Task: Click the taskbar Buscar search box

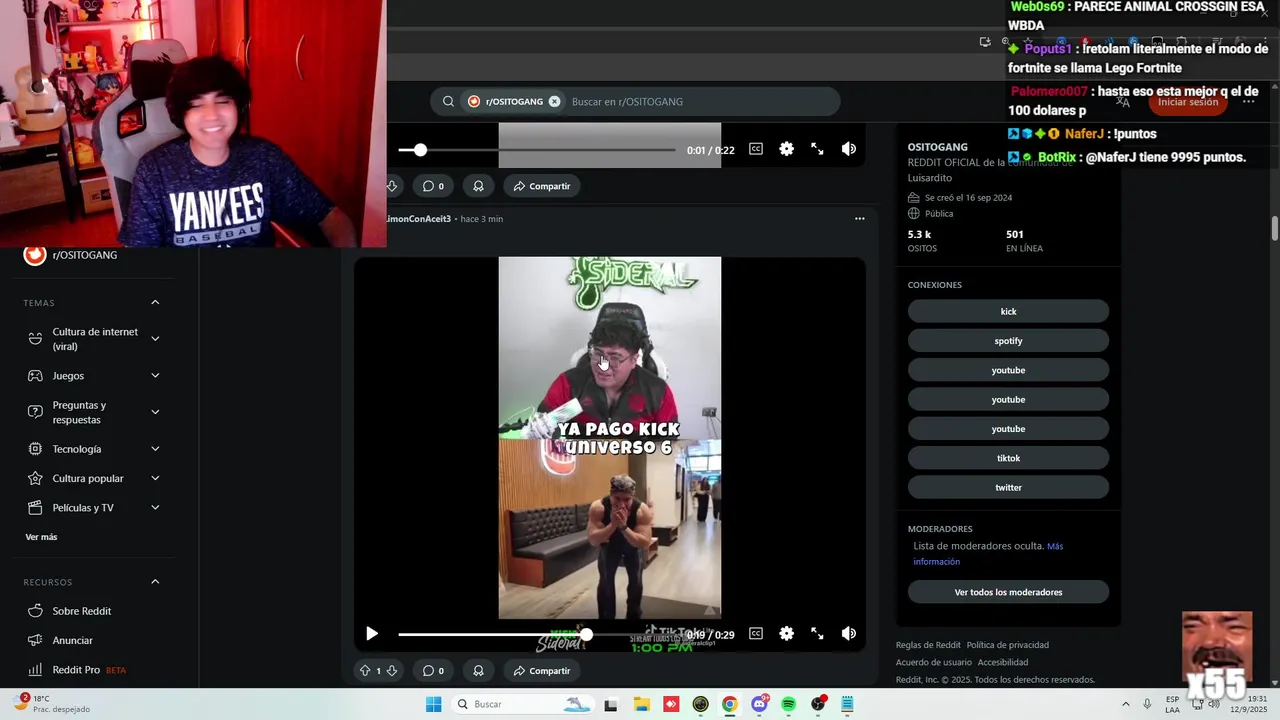Action: 521,704
